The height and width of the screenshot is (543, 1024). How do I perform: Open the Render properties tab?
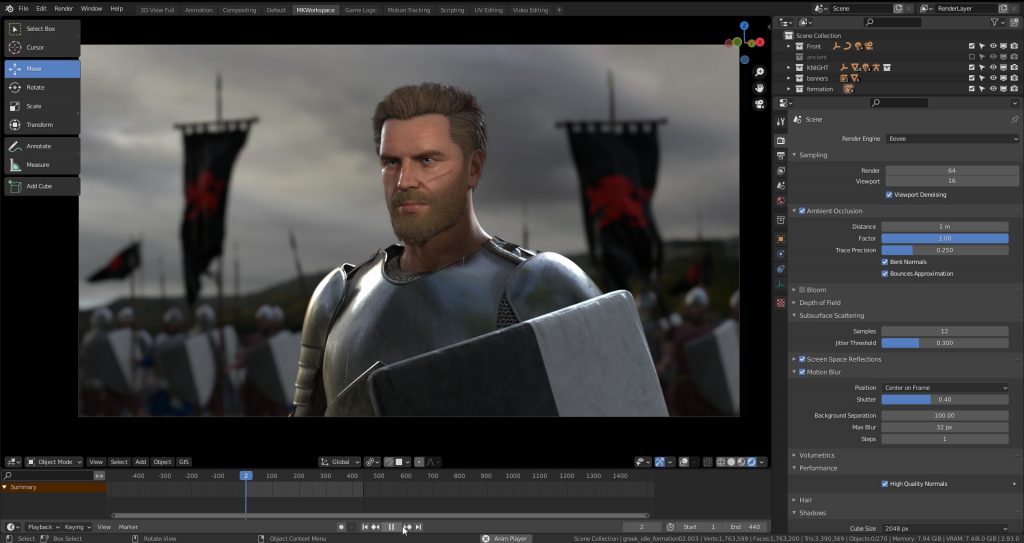pyautogui.click(x=780, y=140)
